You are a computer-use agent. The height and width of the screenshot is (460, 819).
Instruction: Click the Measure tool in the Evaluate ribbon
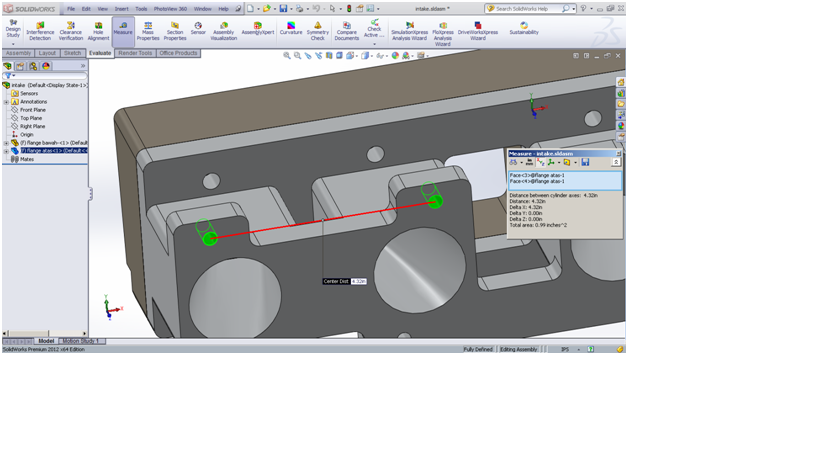tap(123, 28)
